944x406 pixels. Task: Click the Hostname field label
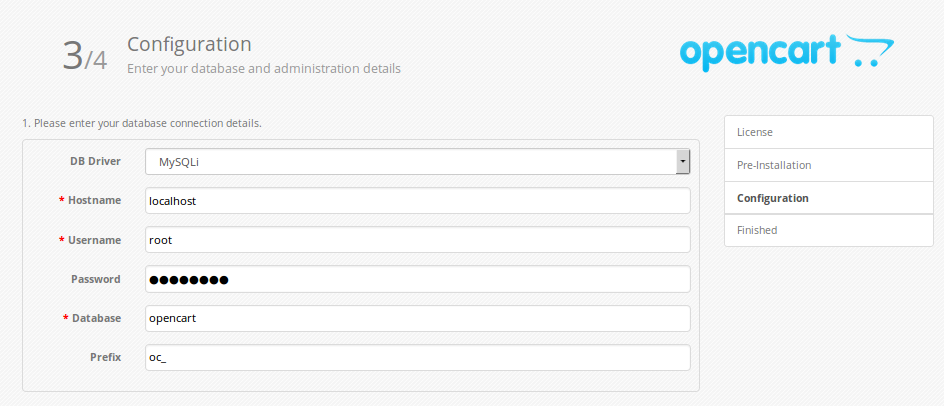(94, 200)
